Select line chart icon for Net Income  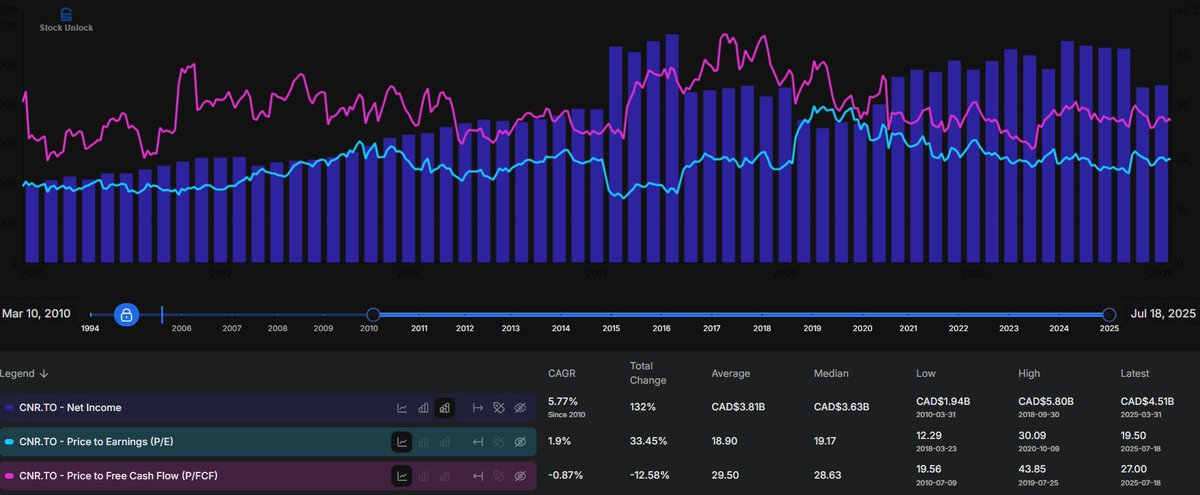402,408
